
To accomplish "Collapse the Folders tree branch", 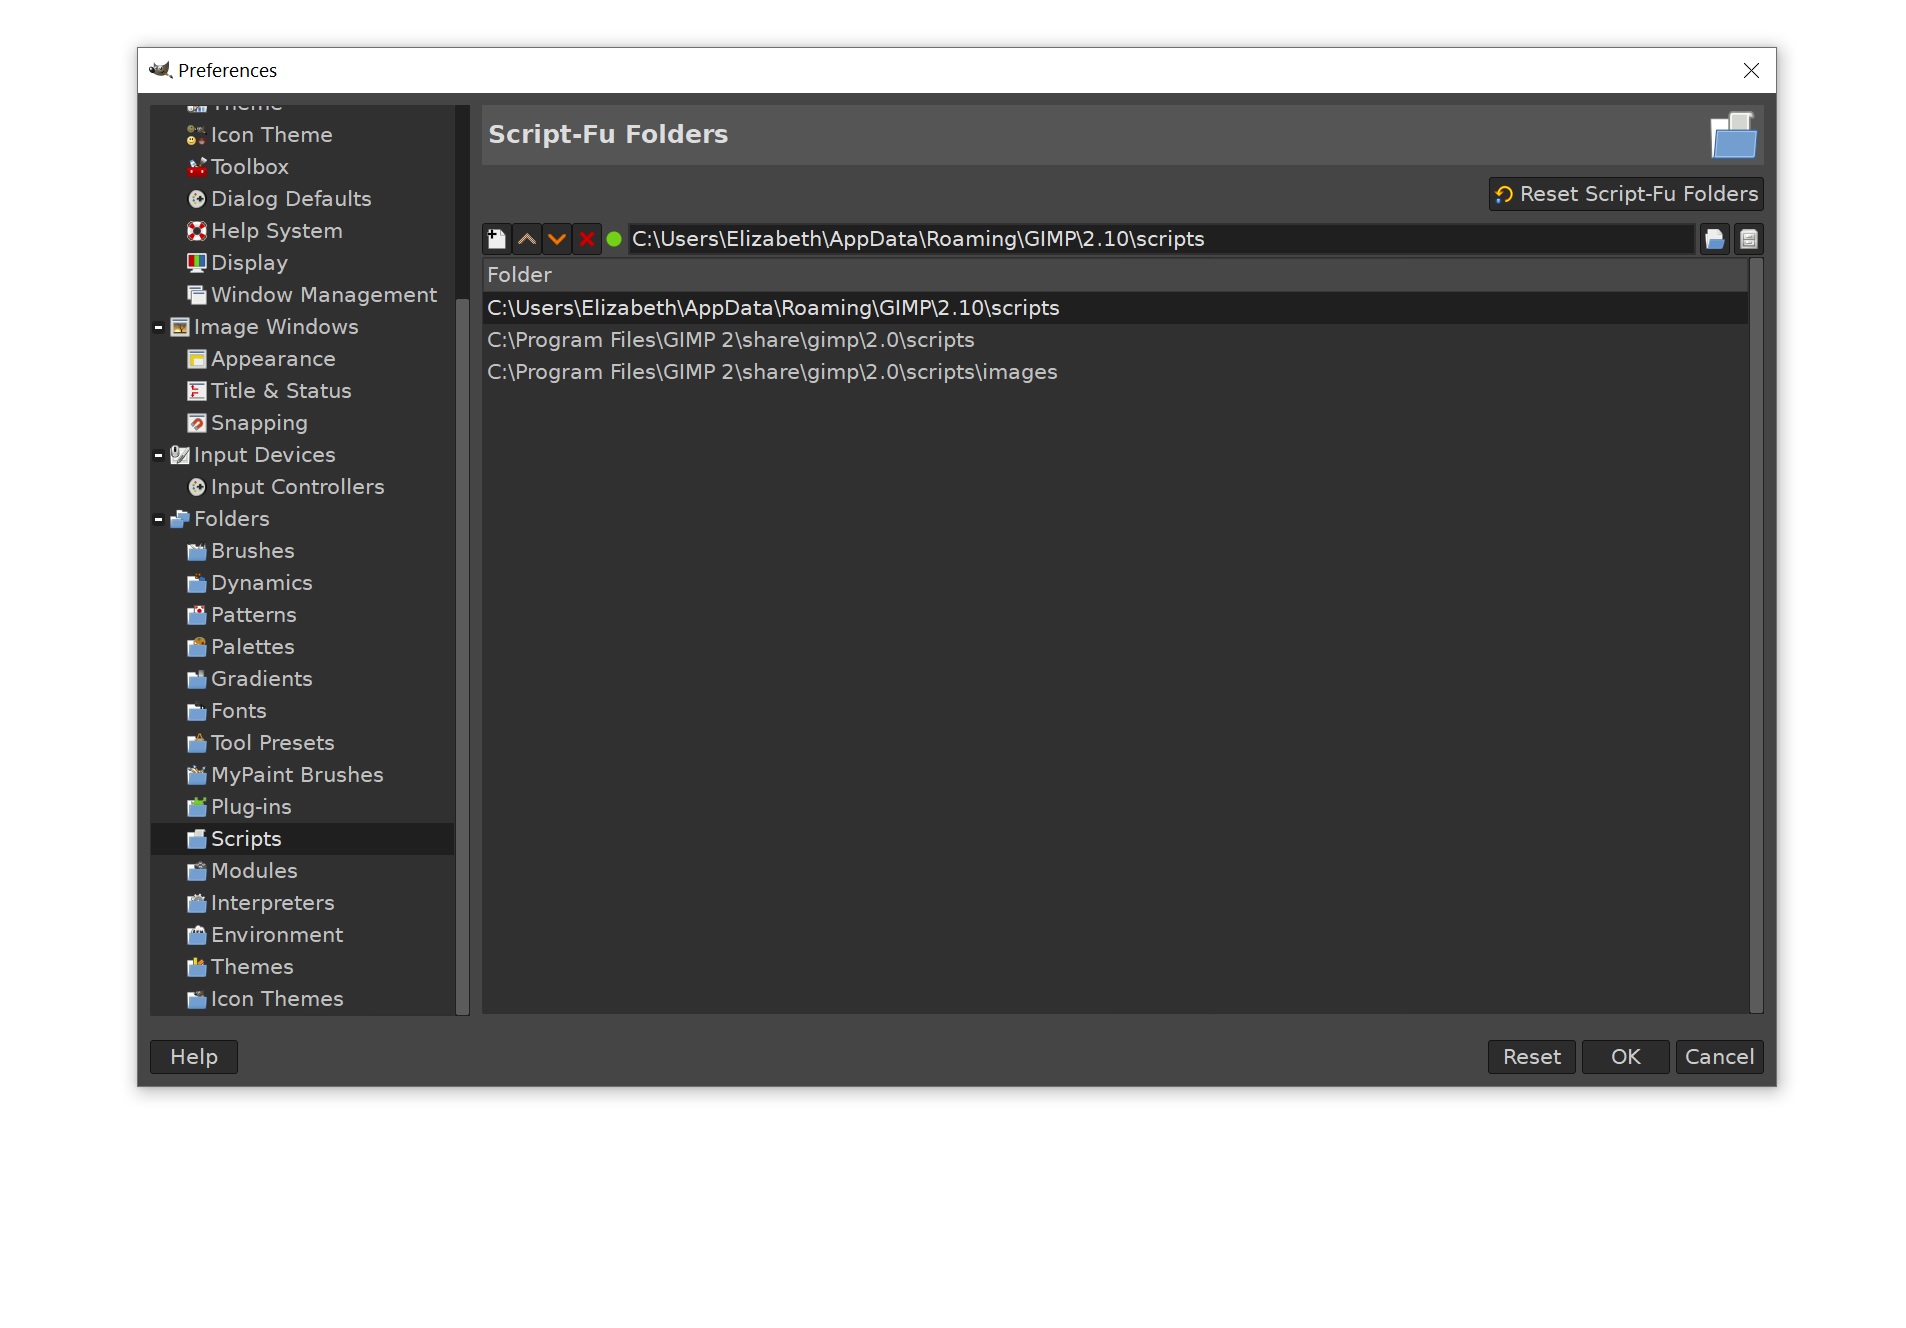I will (x=158, y=519).
